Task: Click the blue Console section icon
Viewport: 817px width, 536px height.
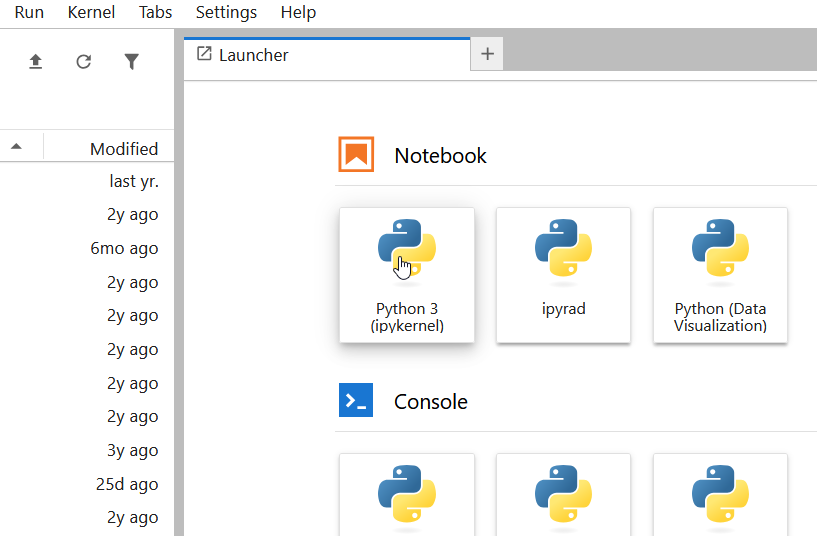Action: 356,400
